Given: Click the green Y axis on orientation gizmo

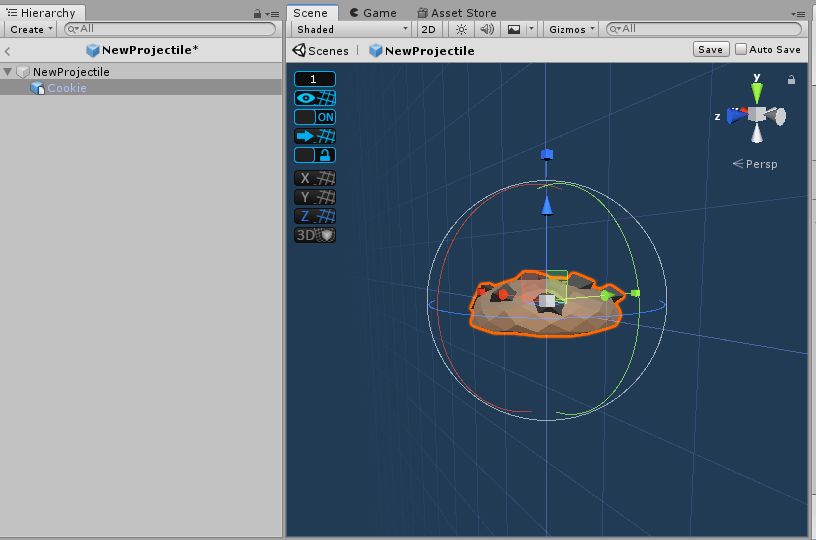Looking at the screenshot, I should 757,92.
